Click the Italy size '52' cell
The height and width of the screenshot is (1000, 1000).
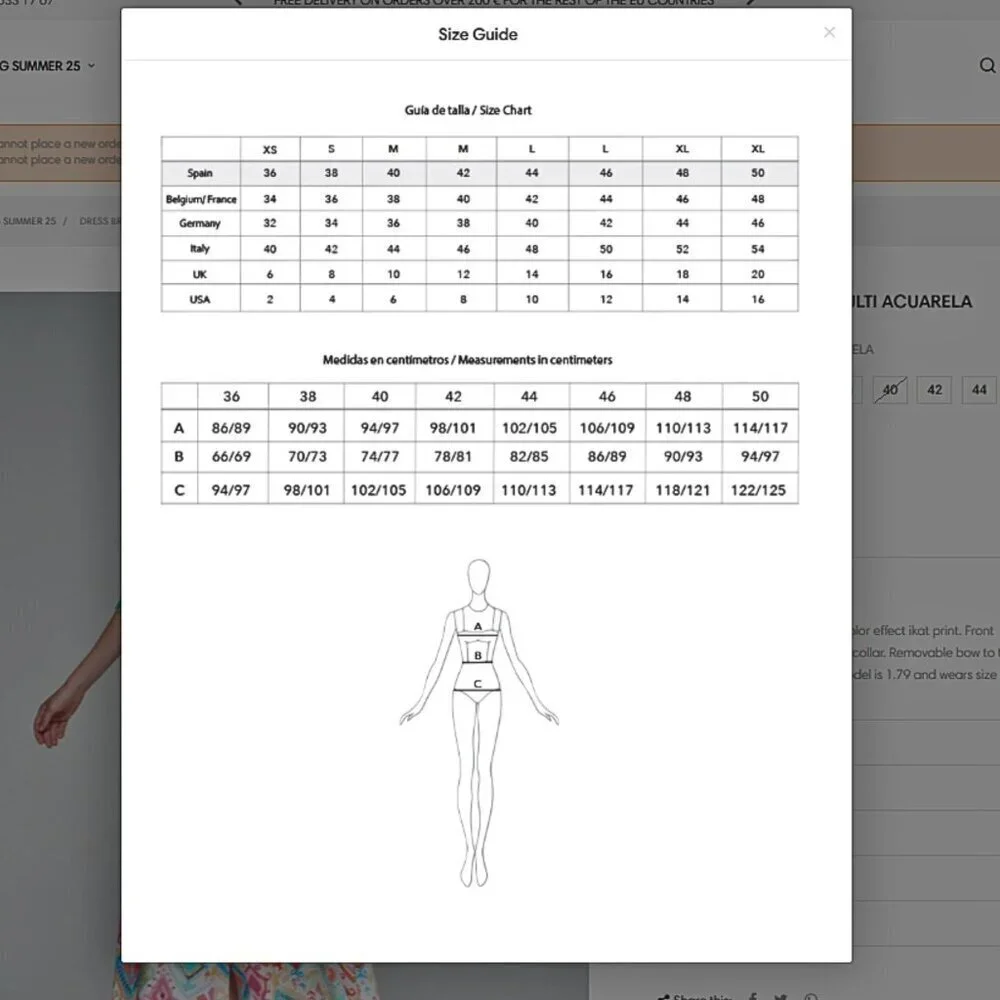coord(682,249)
